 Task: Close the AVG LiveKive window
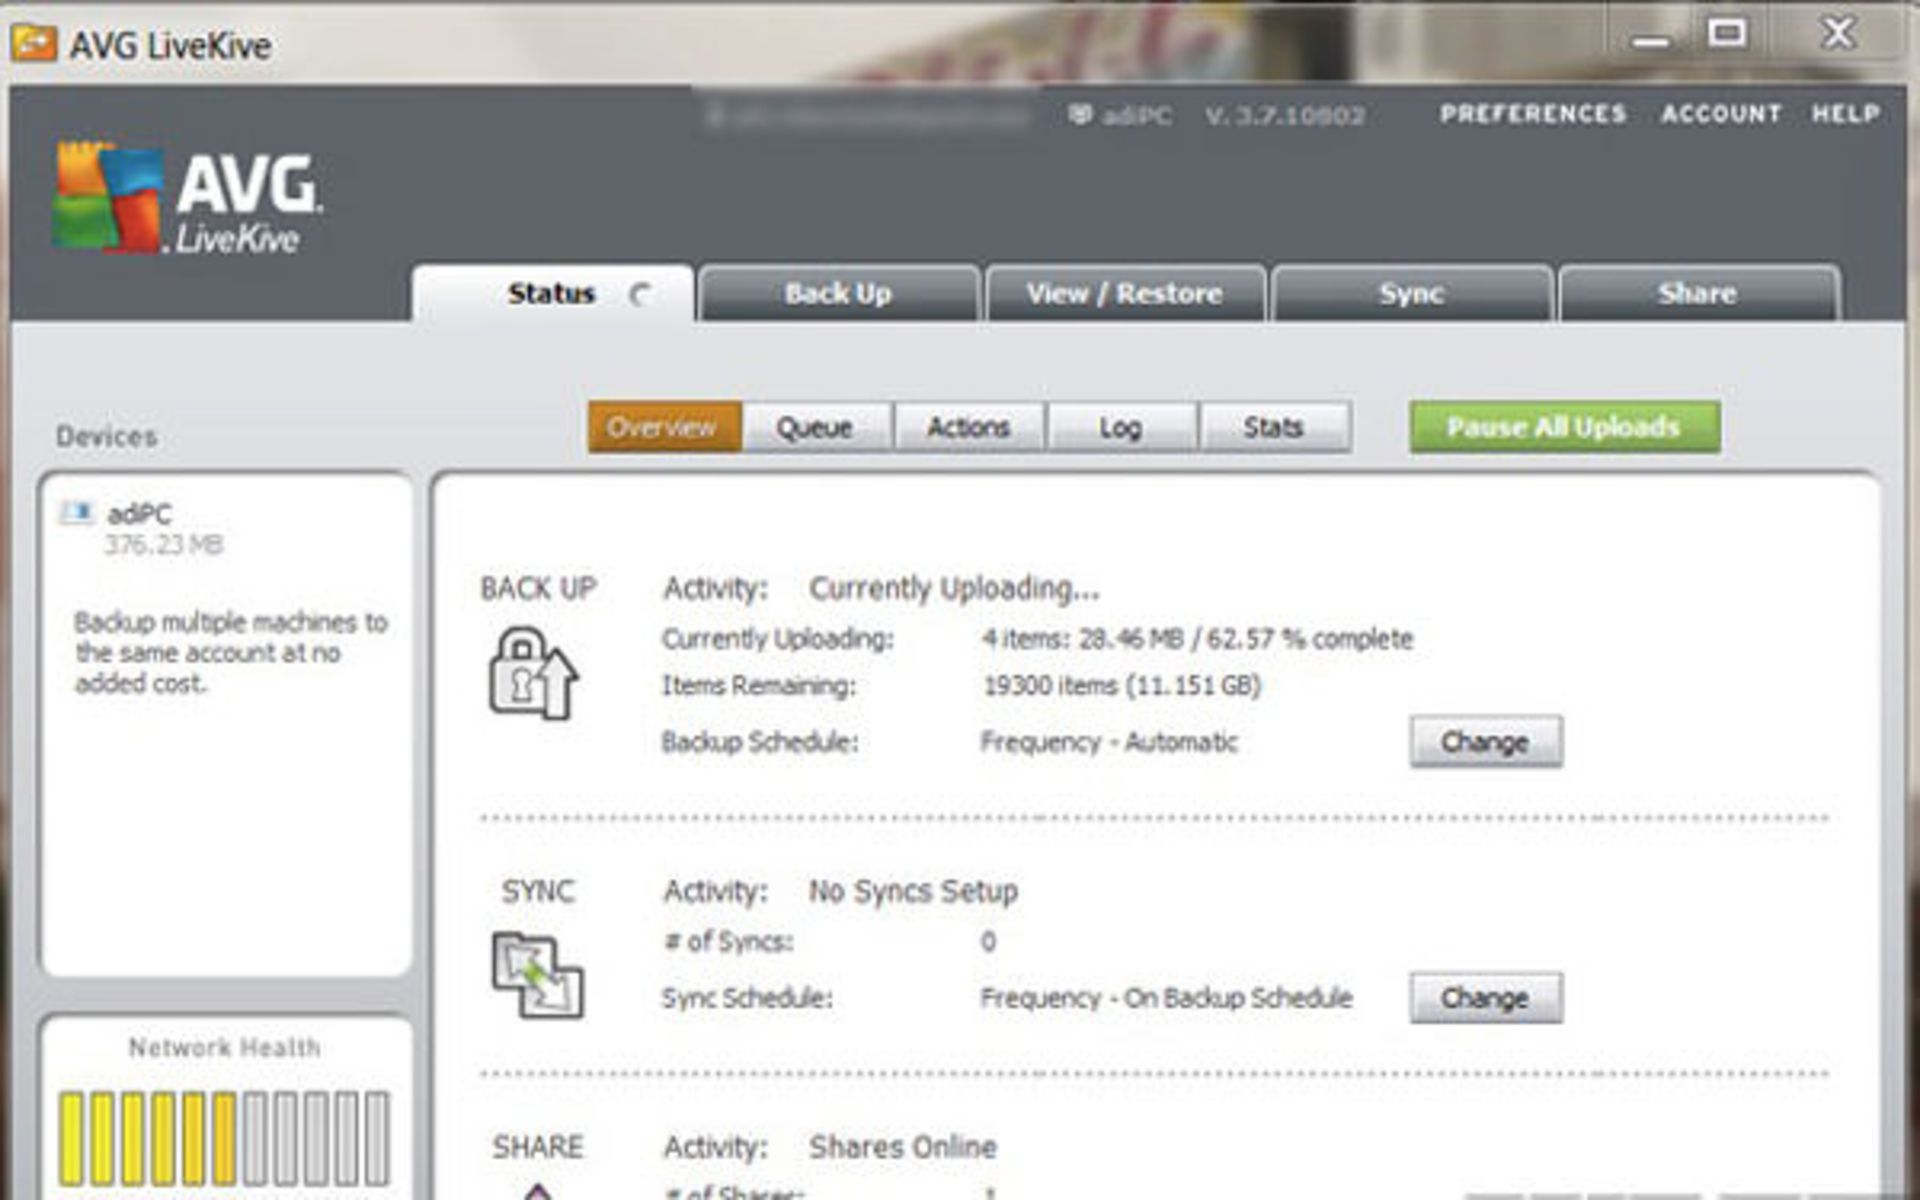1837,36
